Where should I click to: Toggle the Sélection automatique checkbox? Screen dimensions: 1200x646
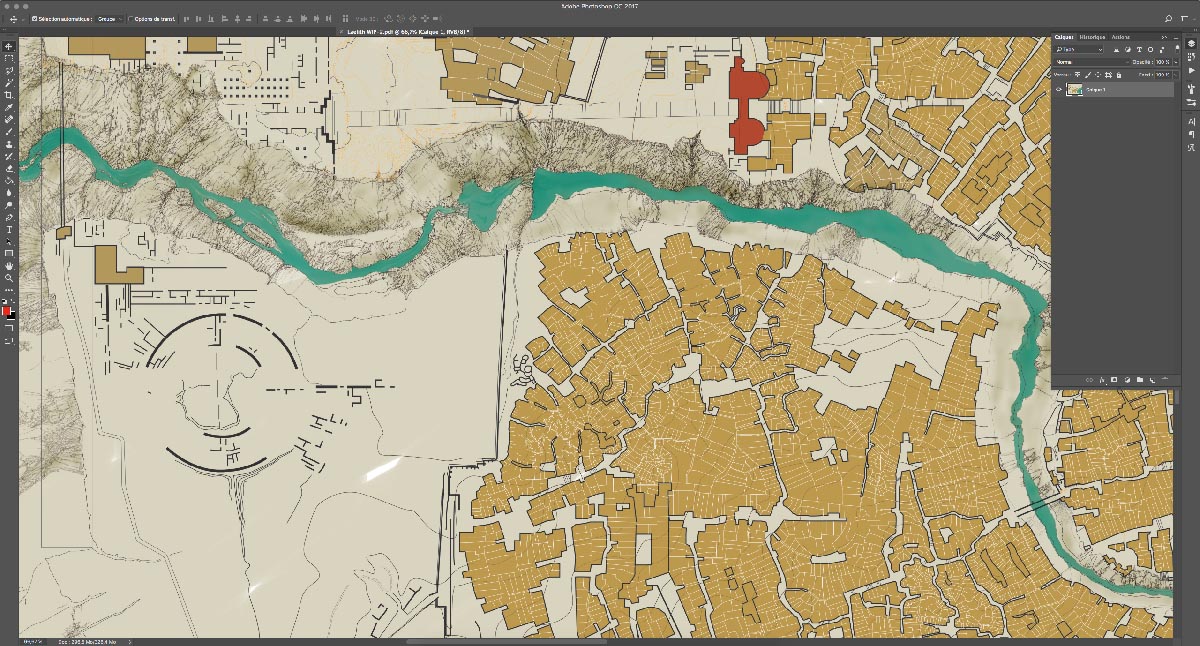coord(35,19)
